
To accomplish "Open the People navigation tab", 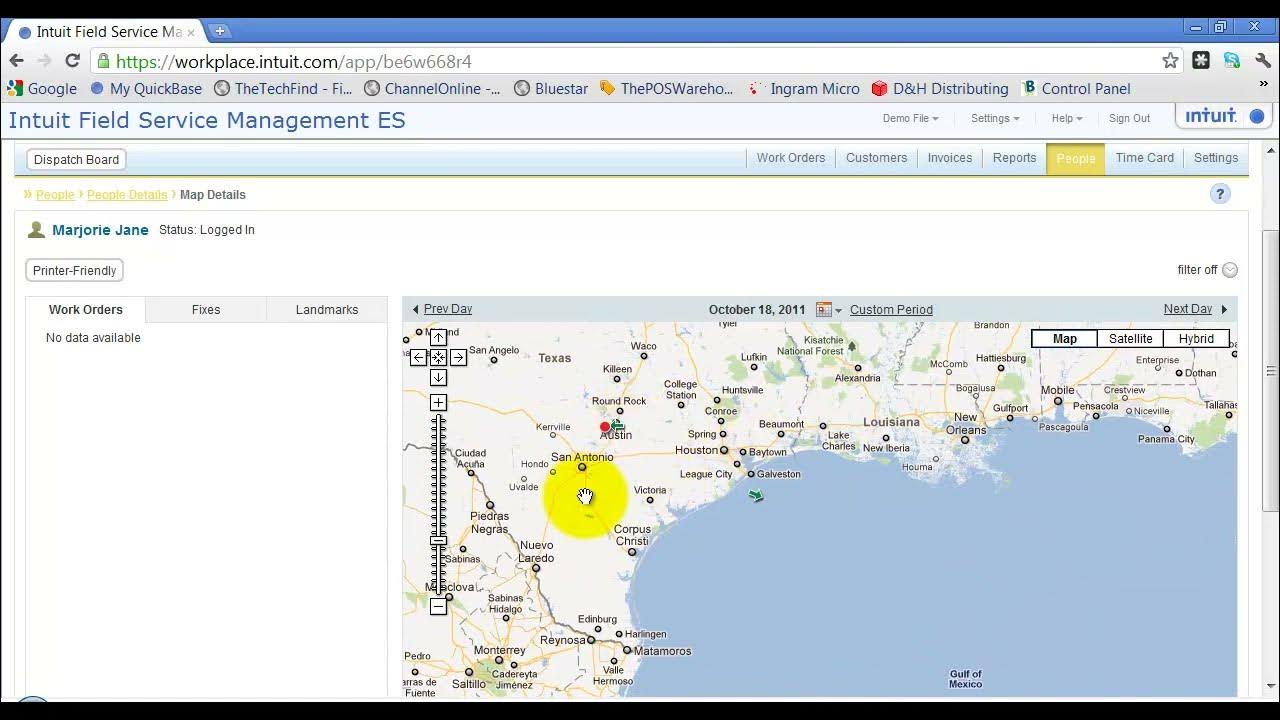I will pyautogui.click(x=1075, y=158).
